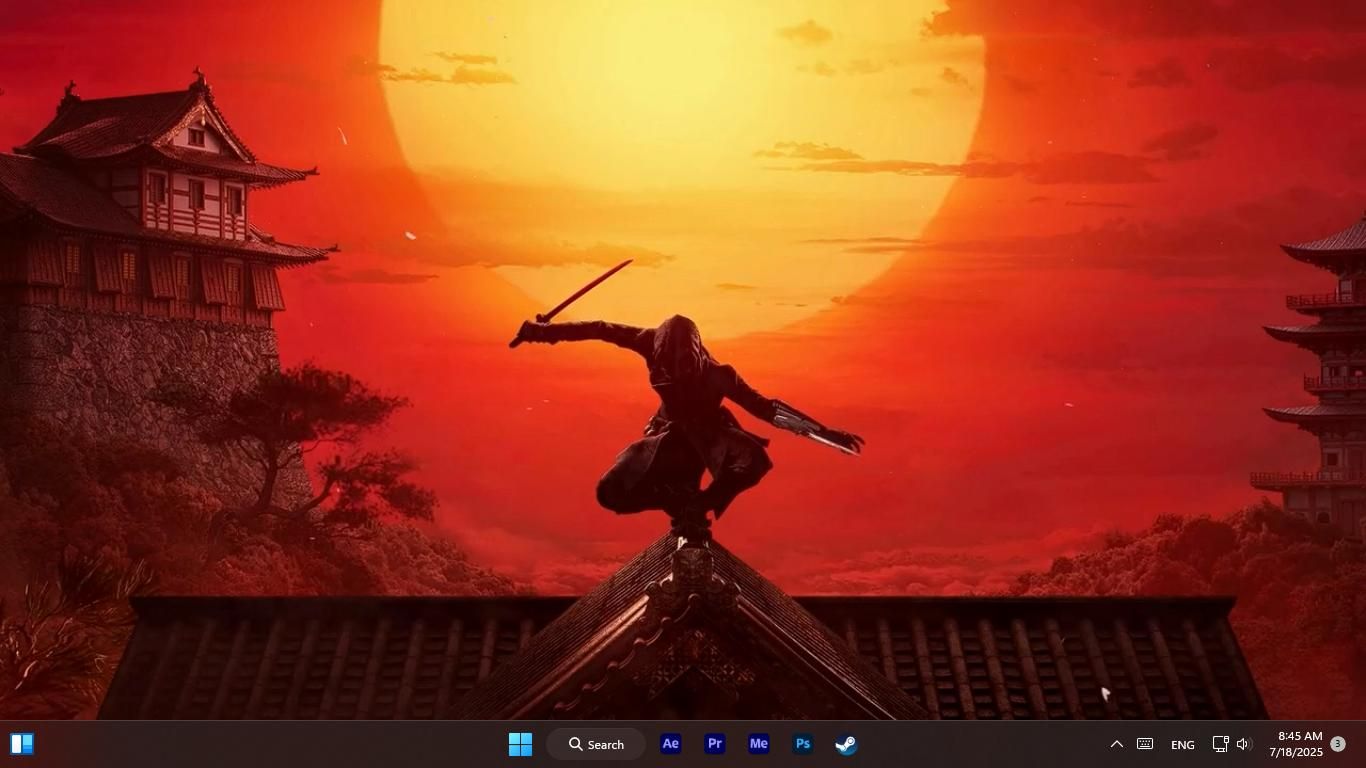Open notification badge showing 3
The image size is (1366, 768).
[x=1338, y=744]
